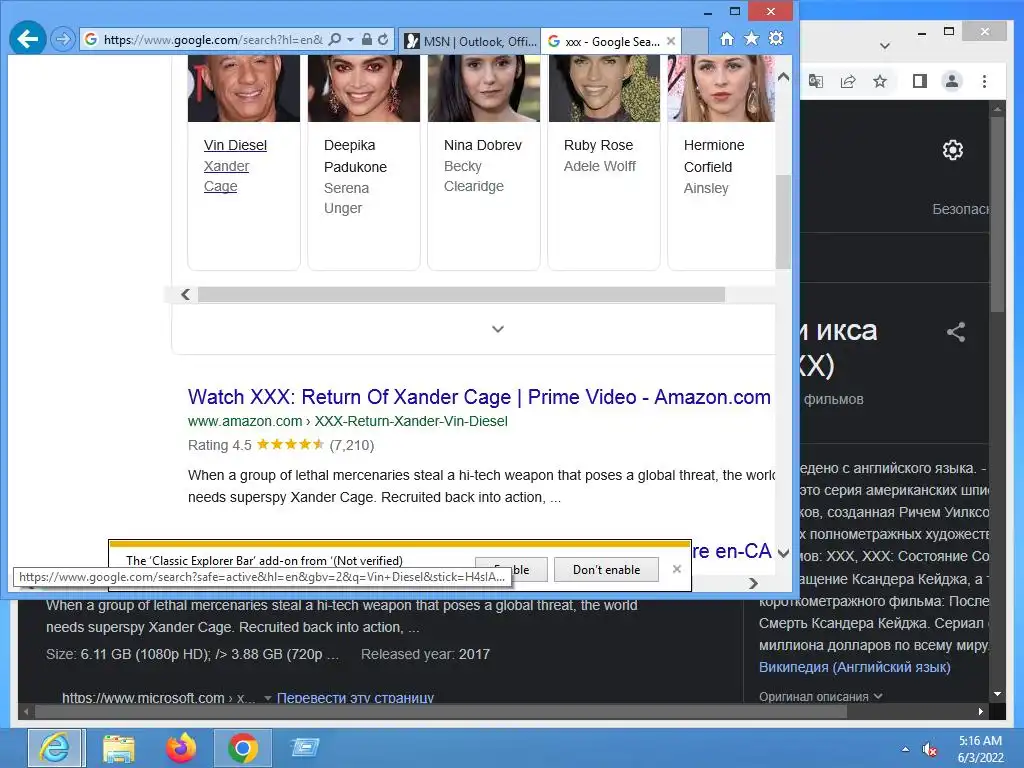The image size is (1024, 768).
Task: Open the Википедия (Английский язык) link
Action: tap(854, 667)
